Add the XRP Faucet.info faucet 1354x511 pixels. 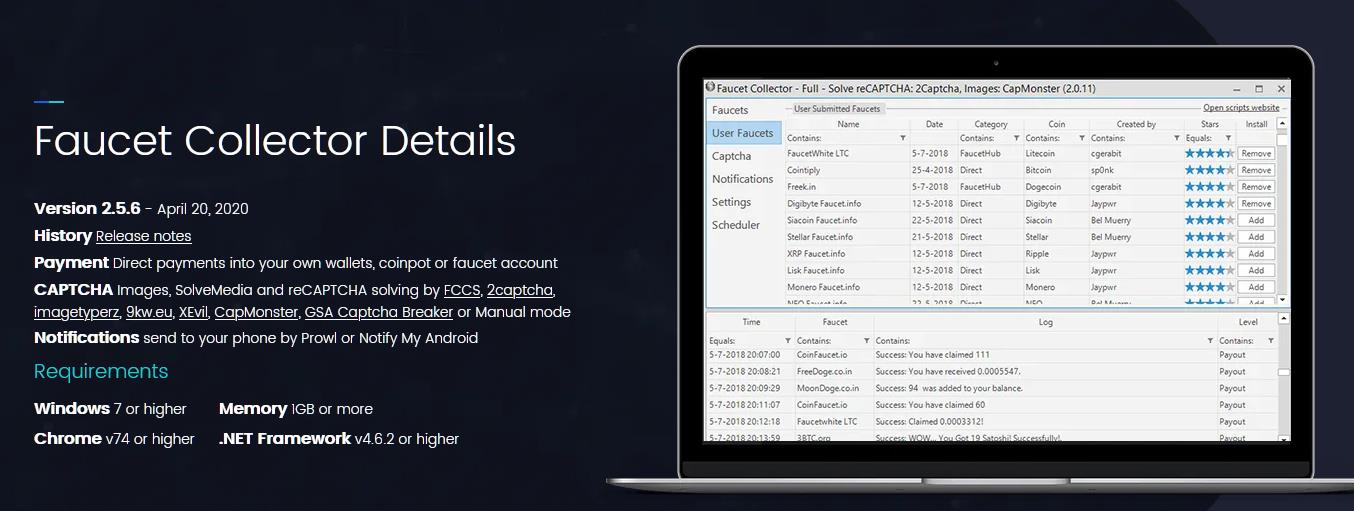click(1256, 254)
